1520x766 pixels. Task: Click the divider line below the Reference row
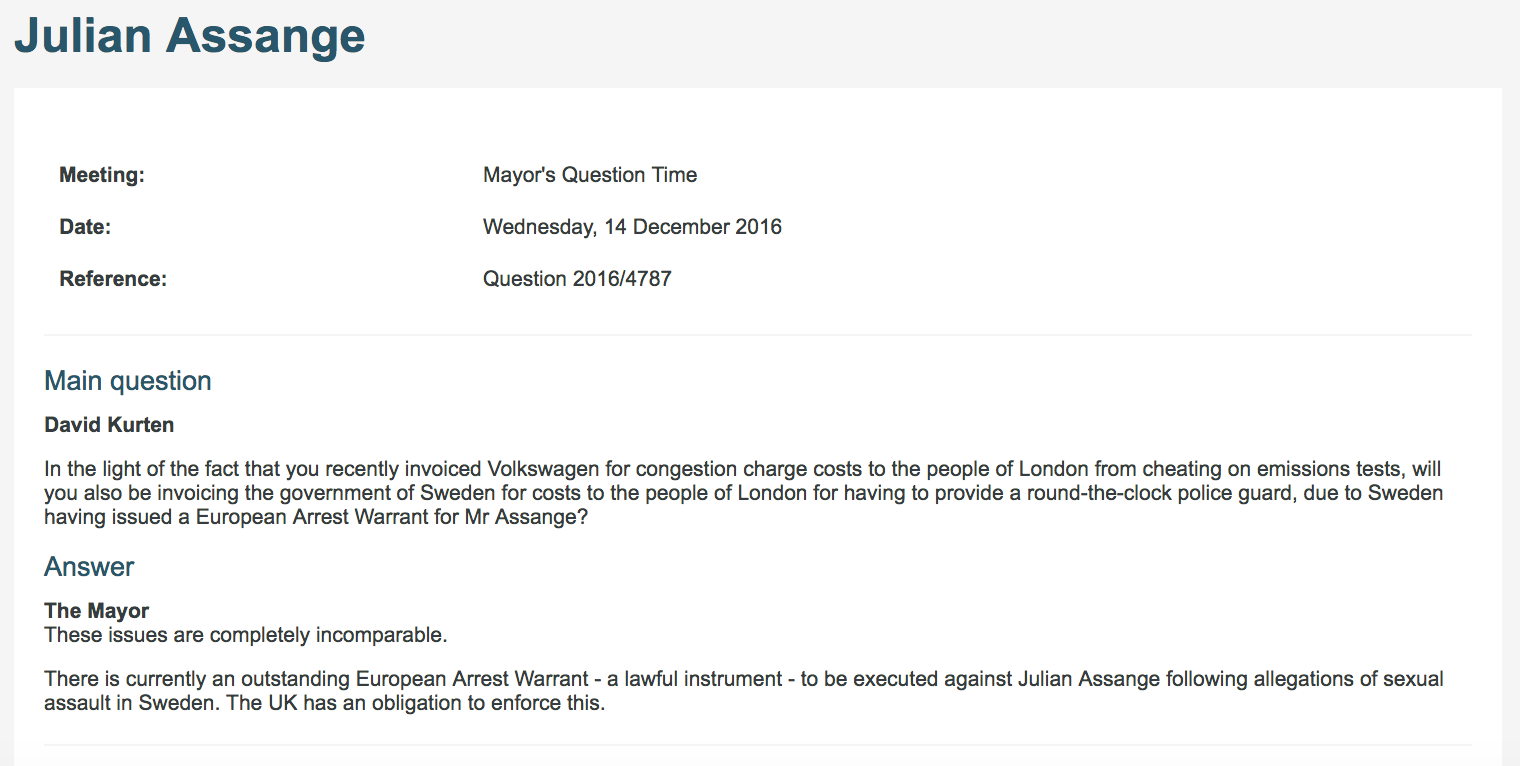(758, 335)
